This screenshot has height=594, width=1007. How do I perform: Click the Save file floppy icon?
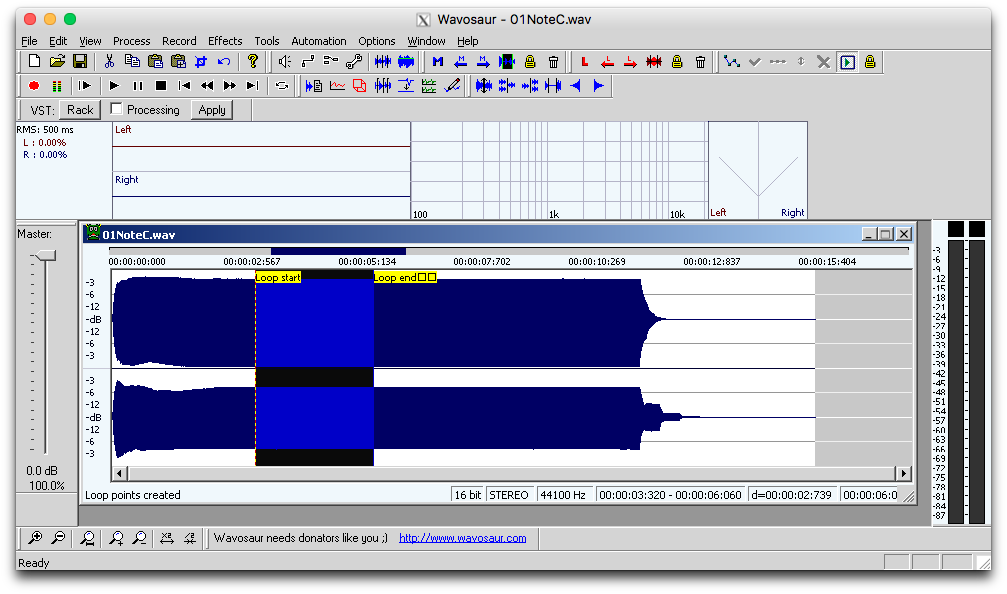pos(80,62)
